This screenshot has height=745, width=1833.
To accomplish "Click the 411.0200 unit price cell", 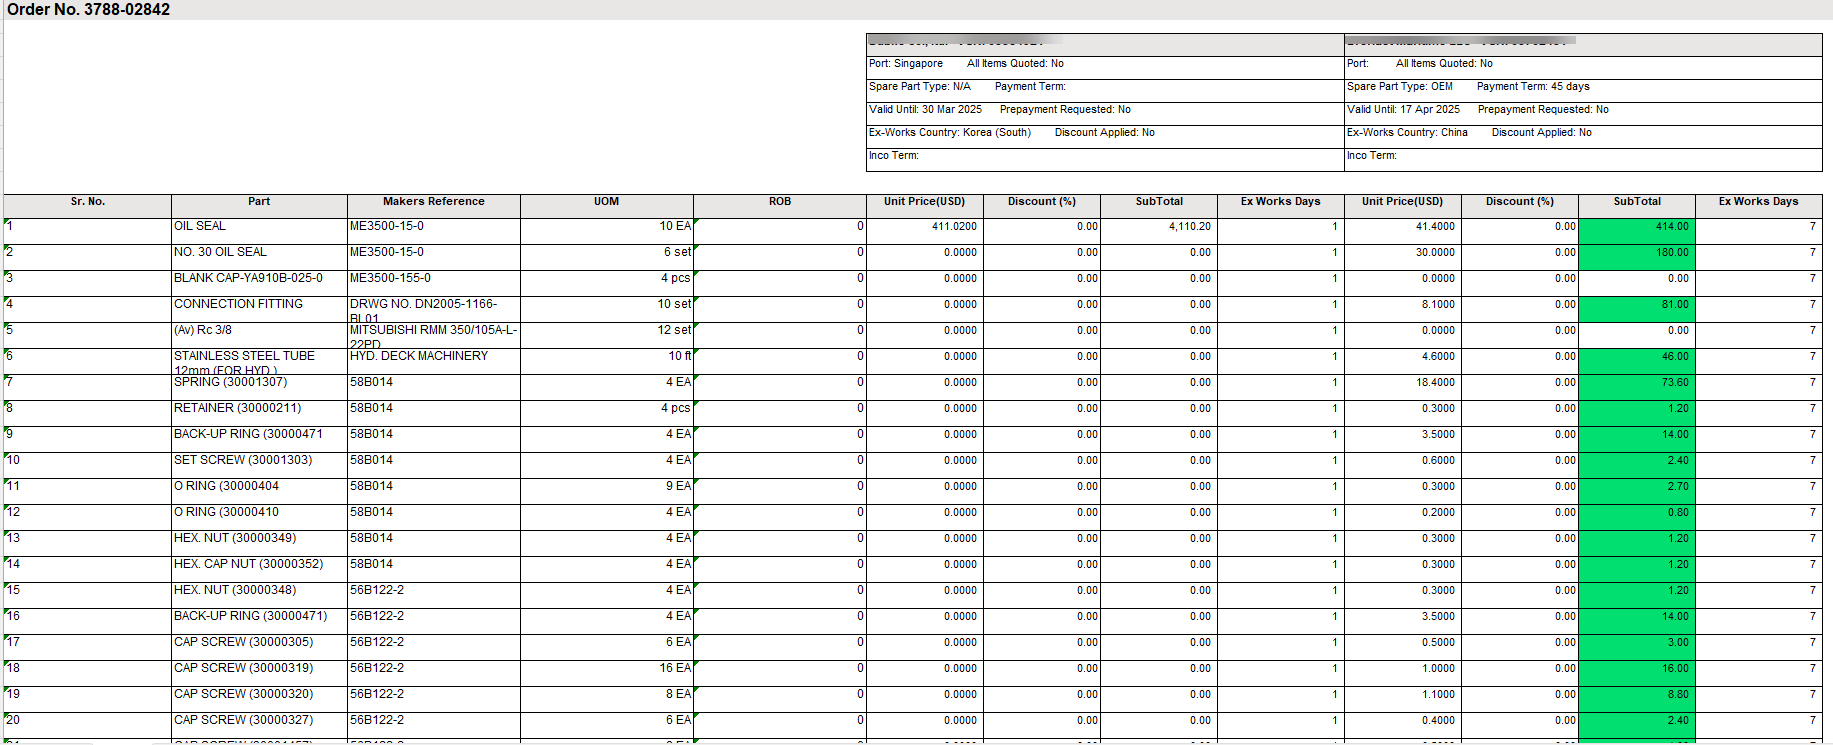I will pyautogui.click(x=924, y=227).
